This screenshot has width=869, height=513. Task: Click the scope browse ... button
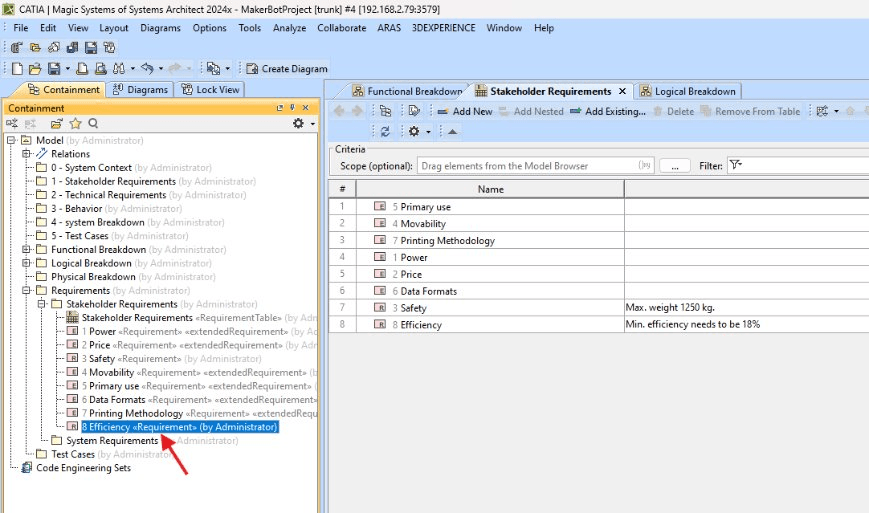coord(674,166)
